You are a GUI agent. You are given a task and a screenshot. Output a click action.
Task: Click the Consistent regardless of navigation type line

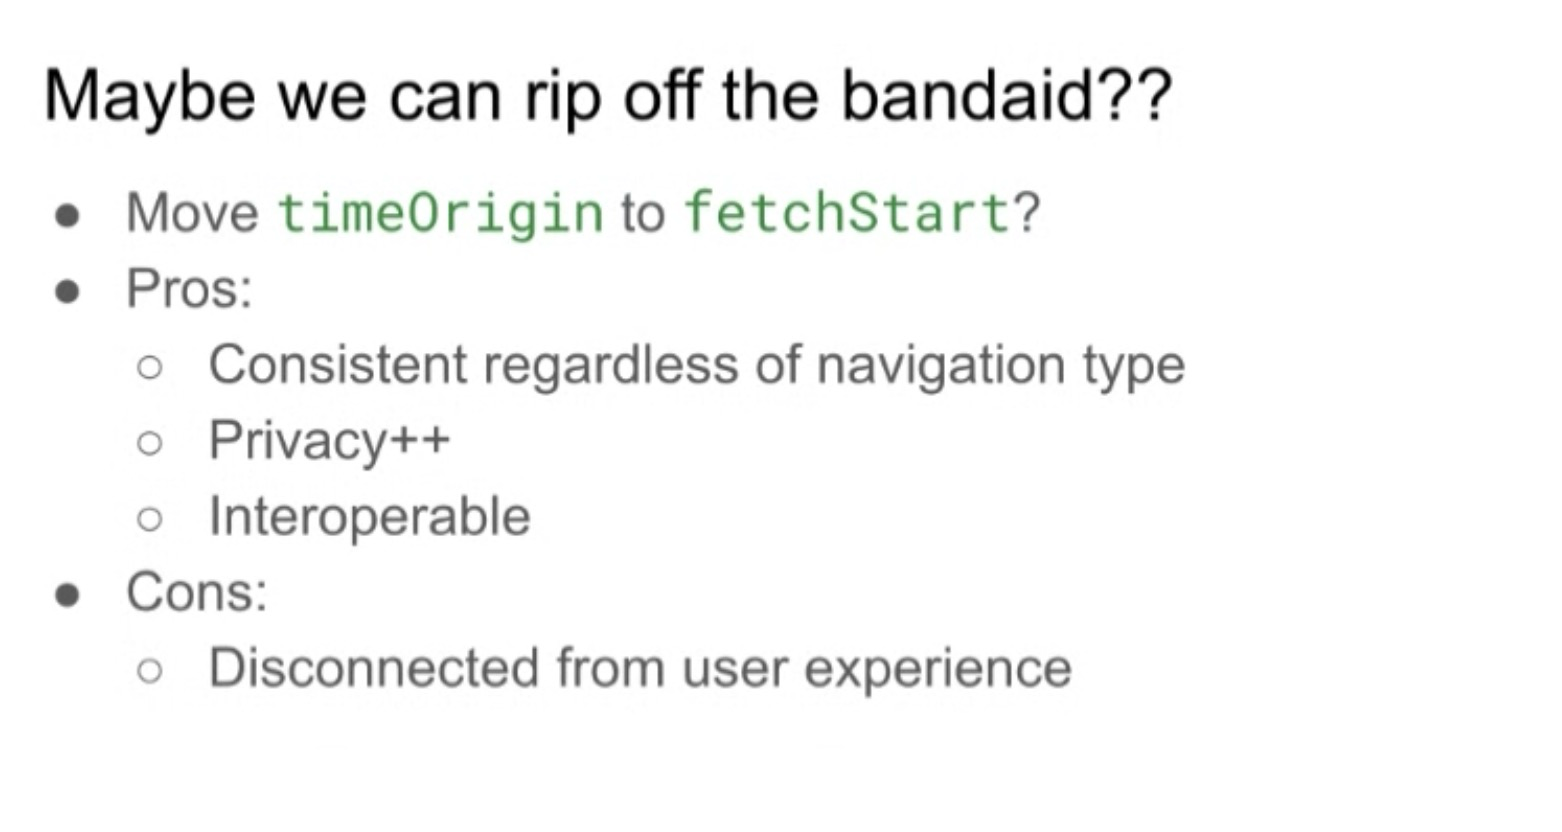click(696, 365)
